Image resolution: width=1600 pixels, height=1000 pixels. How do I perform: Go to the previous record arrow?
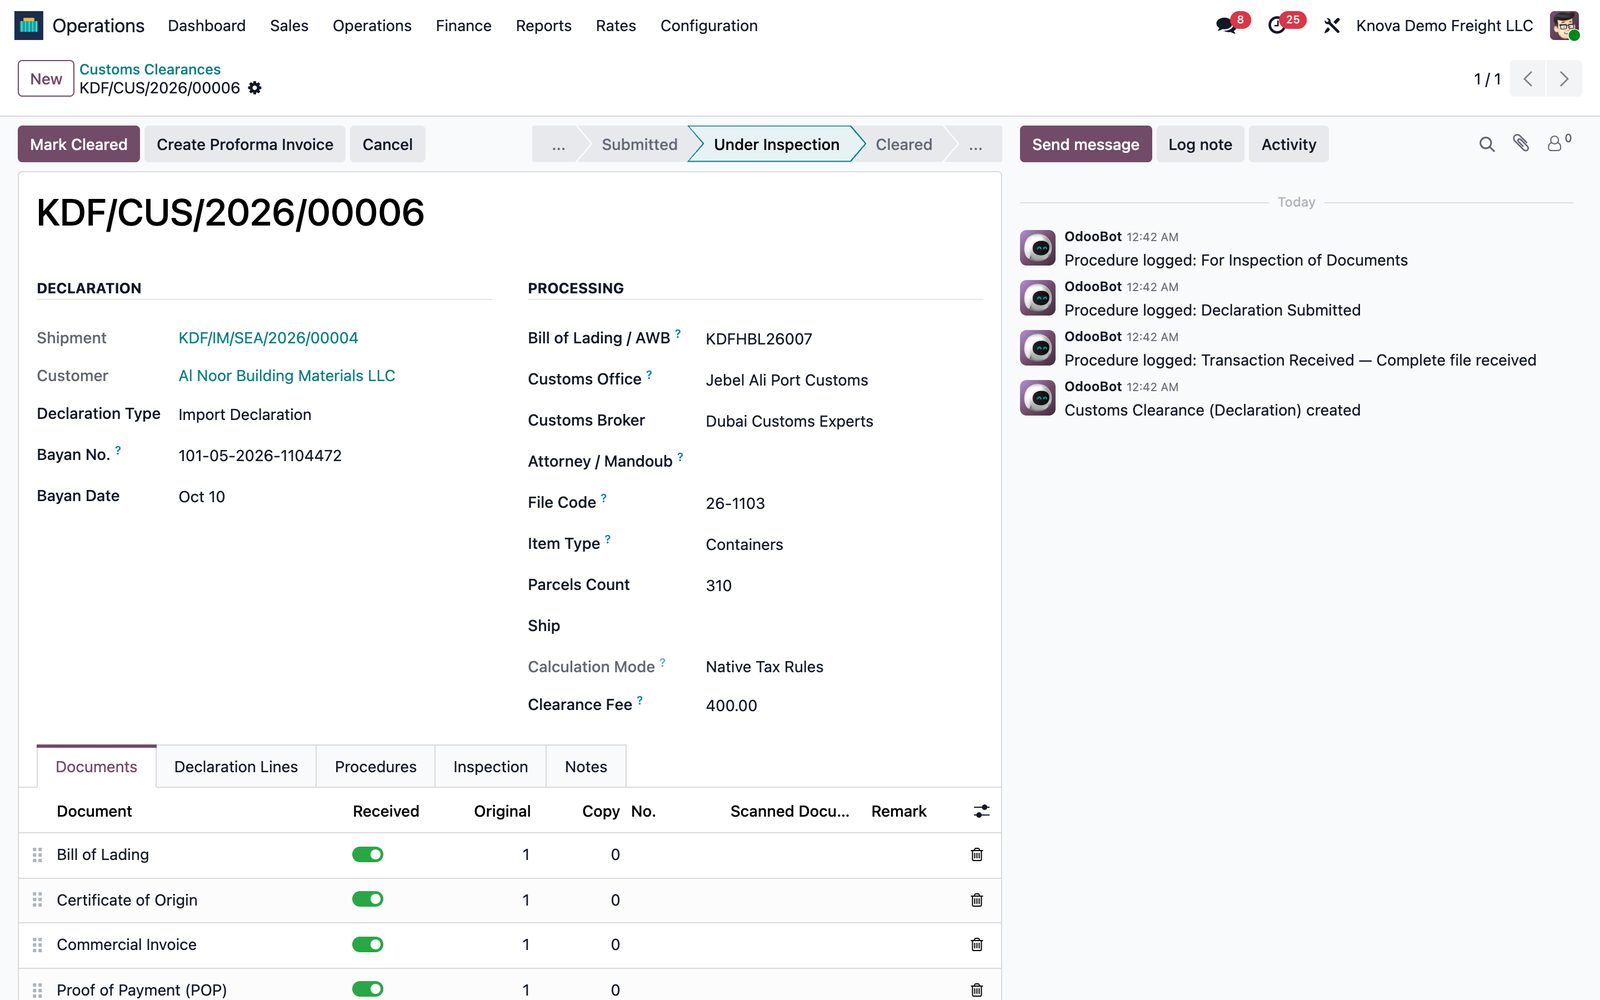pyautogui.click(x=1528, y=79)
